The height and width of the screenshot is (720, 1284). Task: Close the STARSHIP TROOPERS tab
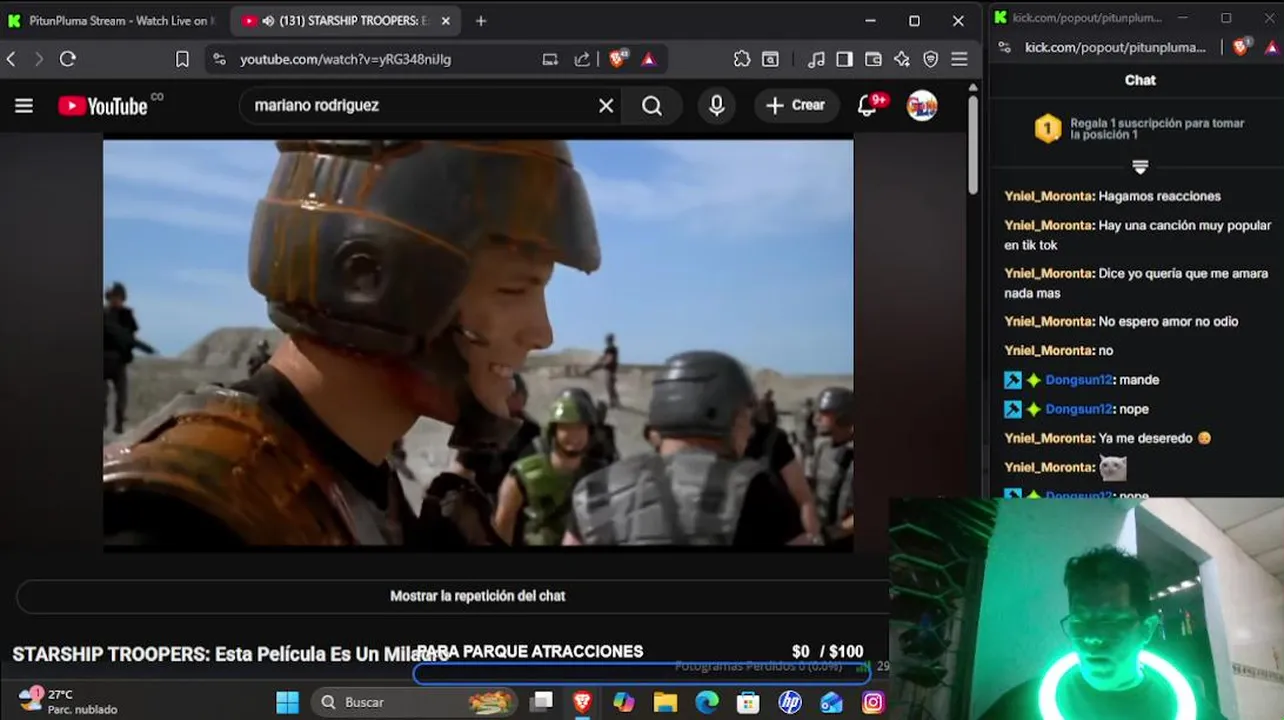pyautogui.click(x=446, y=21)
